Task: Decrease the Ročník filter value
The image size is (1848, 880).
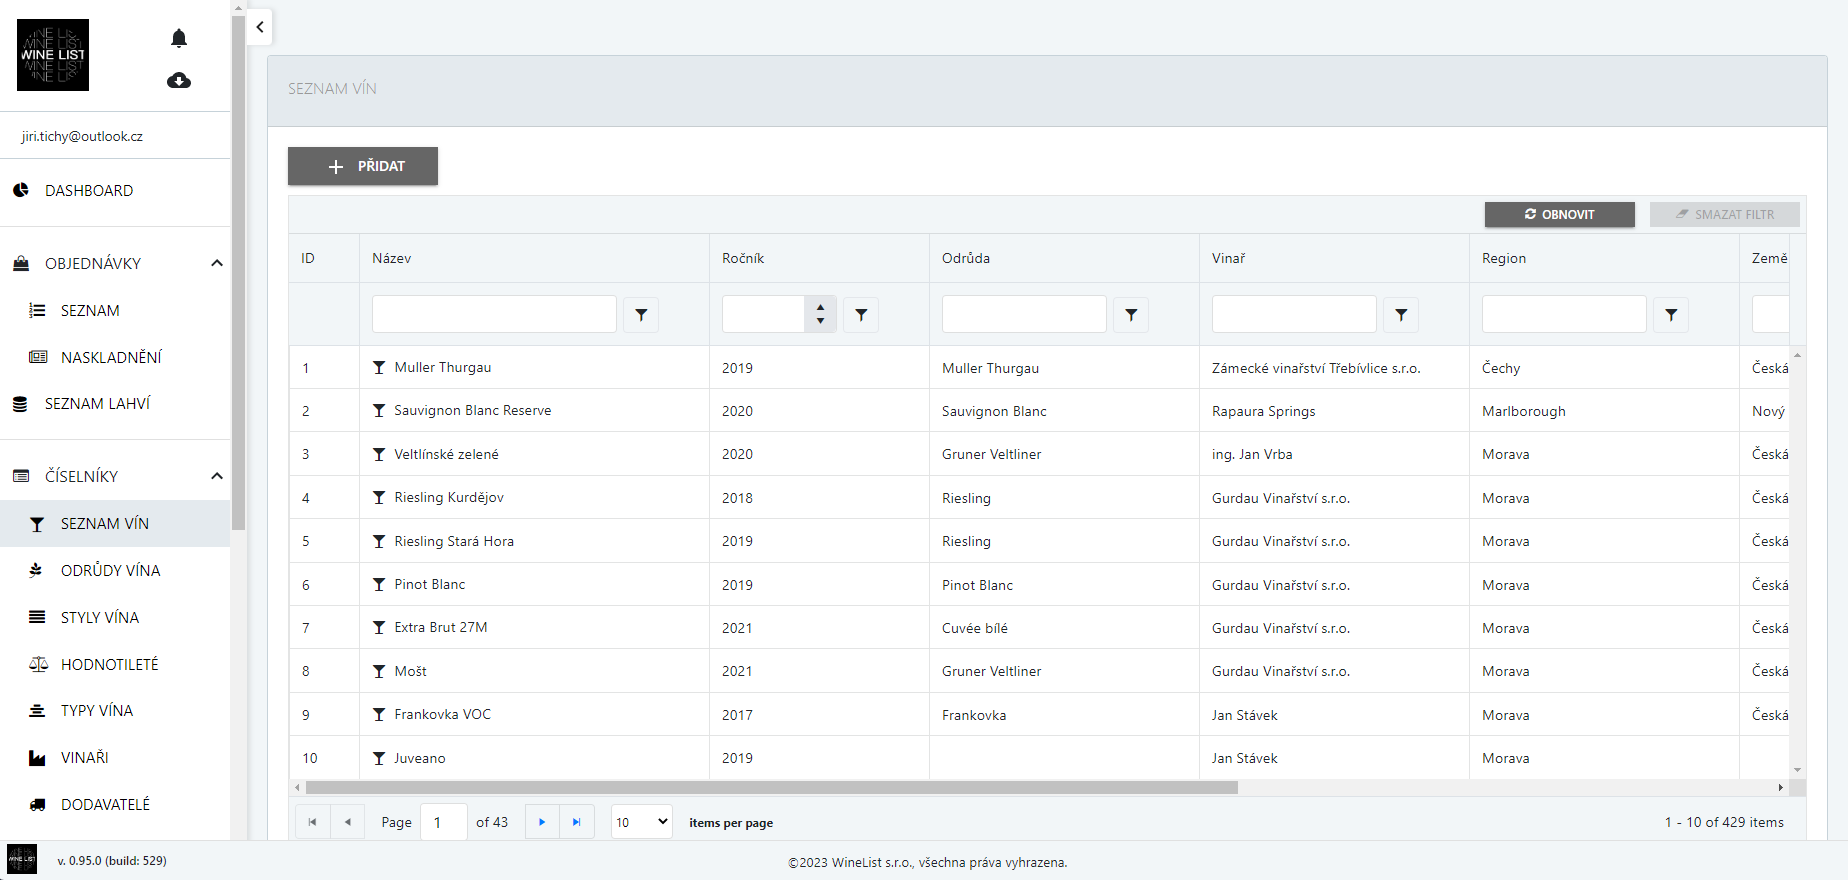Action: (x=820, y=321)
